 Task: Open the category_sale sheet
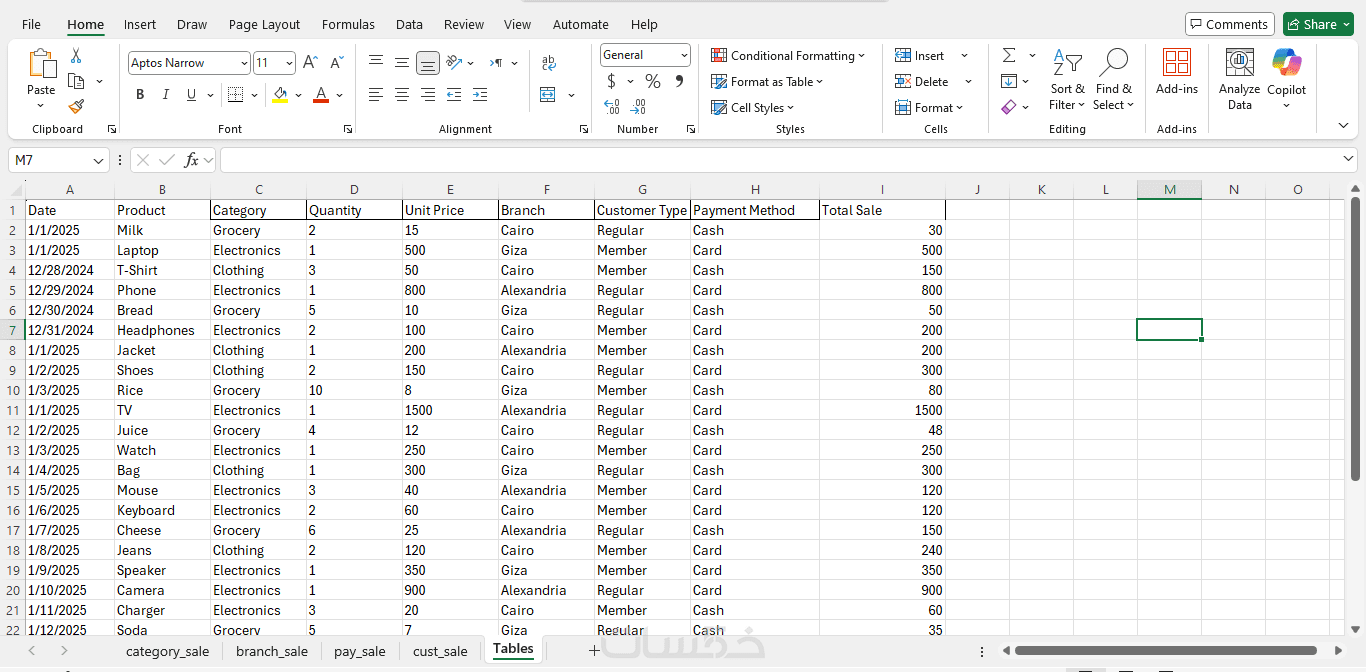pyautogui.click(x=167, y=651)
